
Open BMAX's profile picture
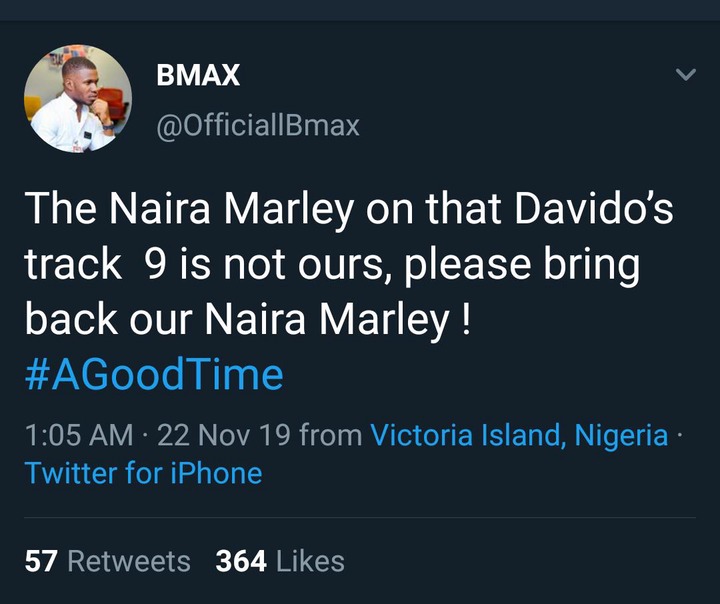[78, 99]
